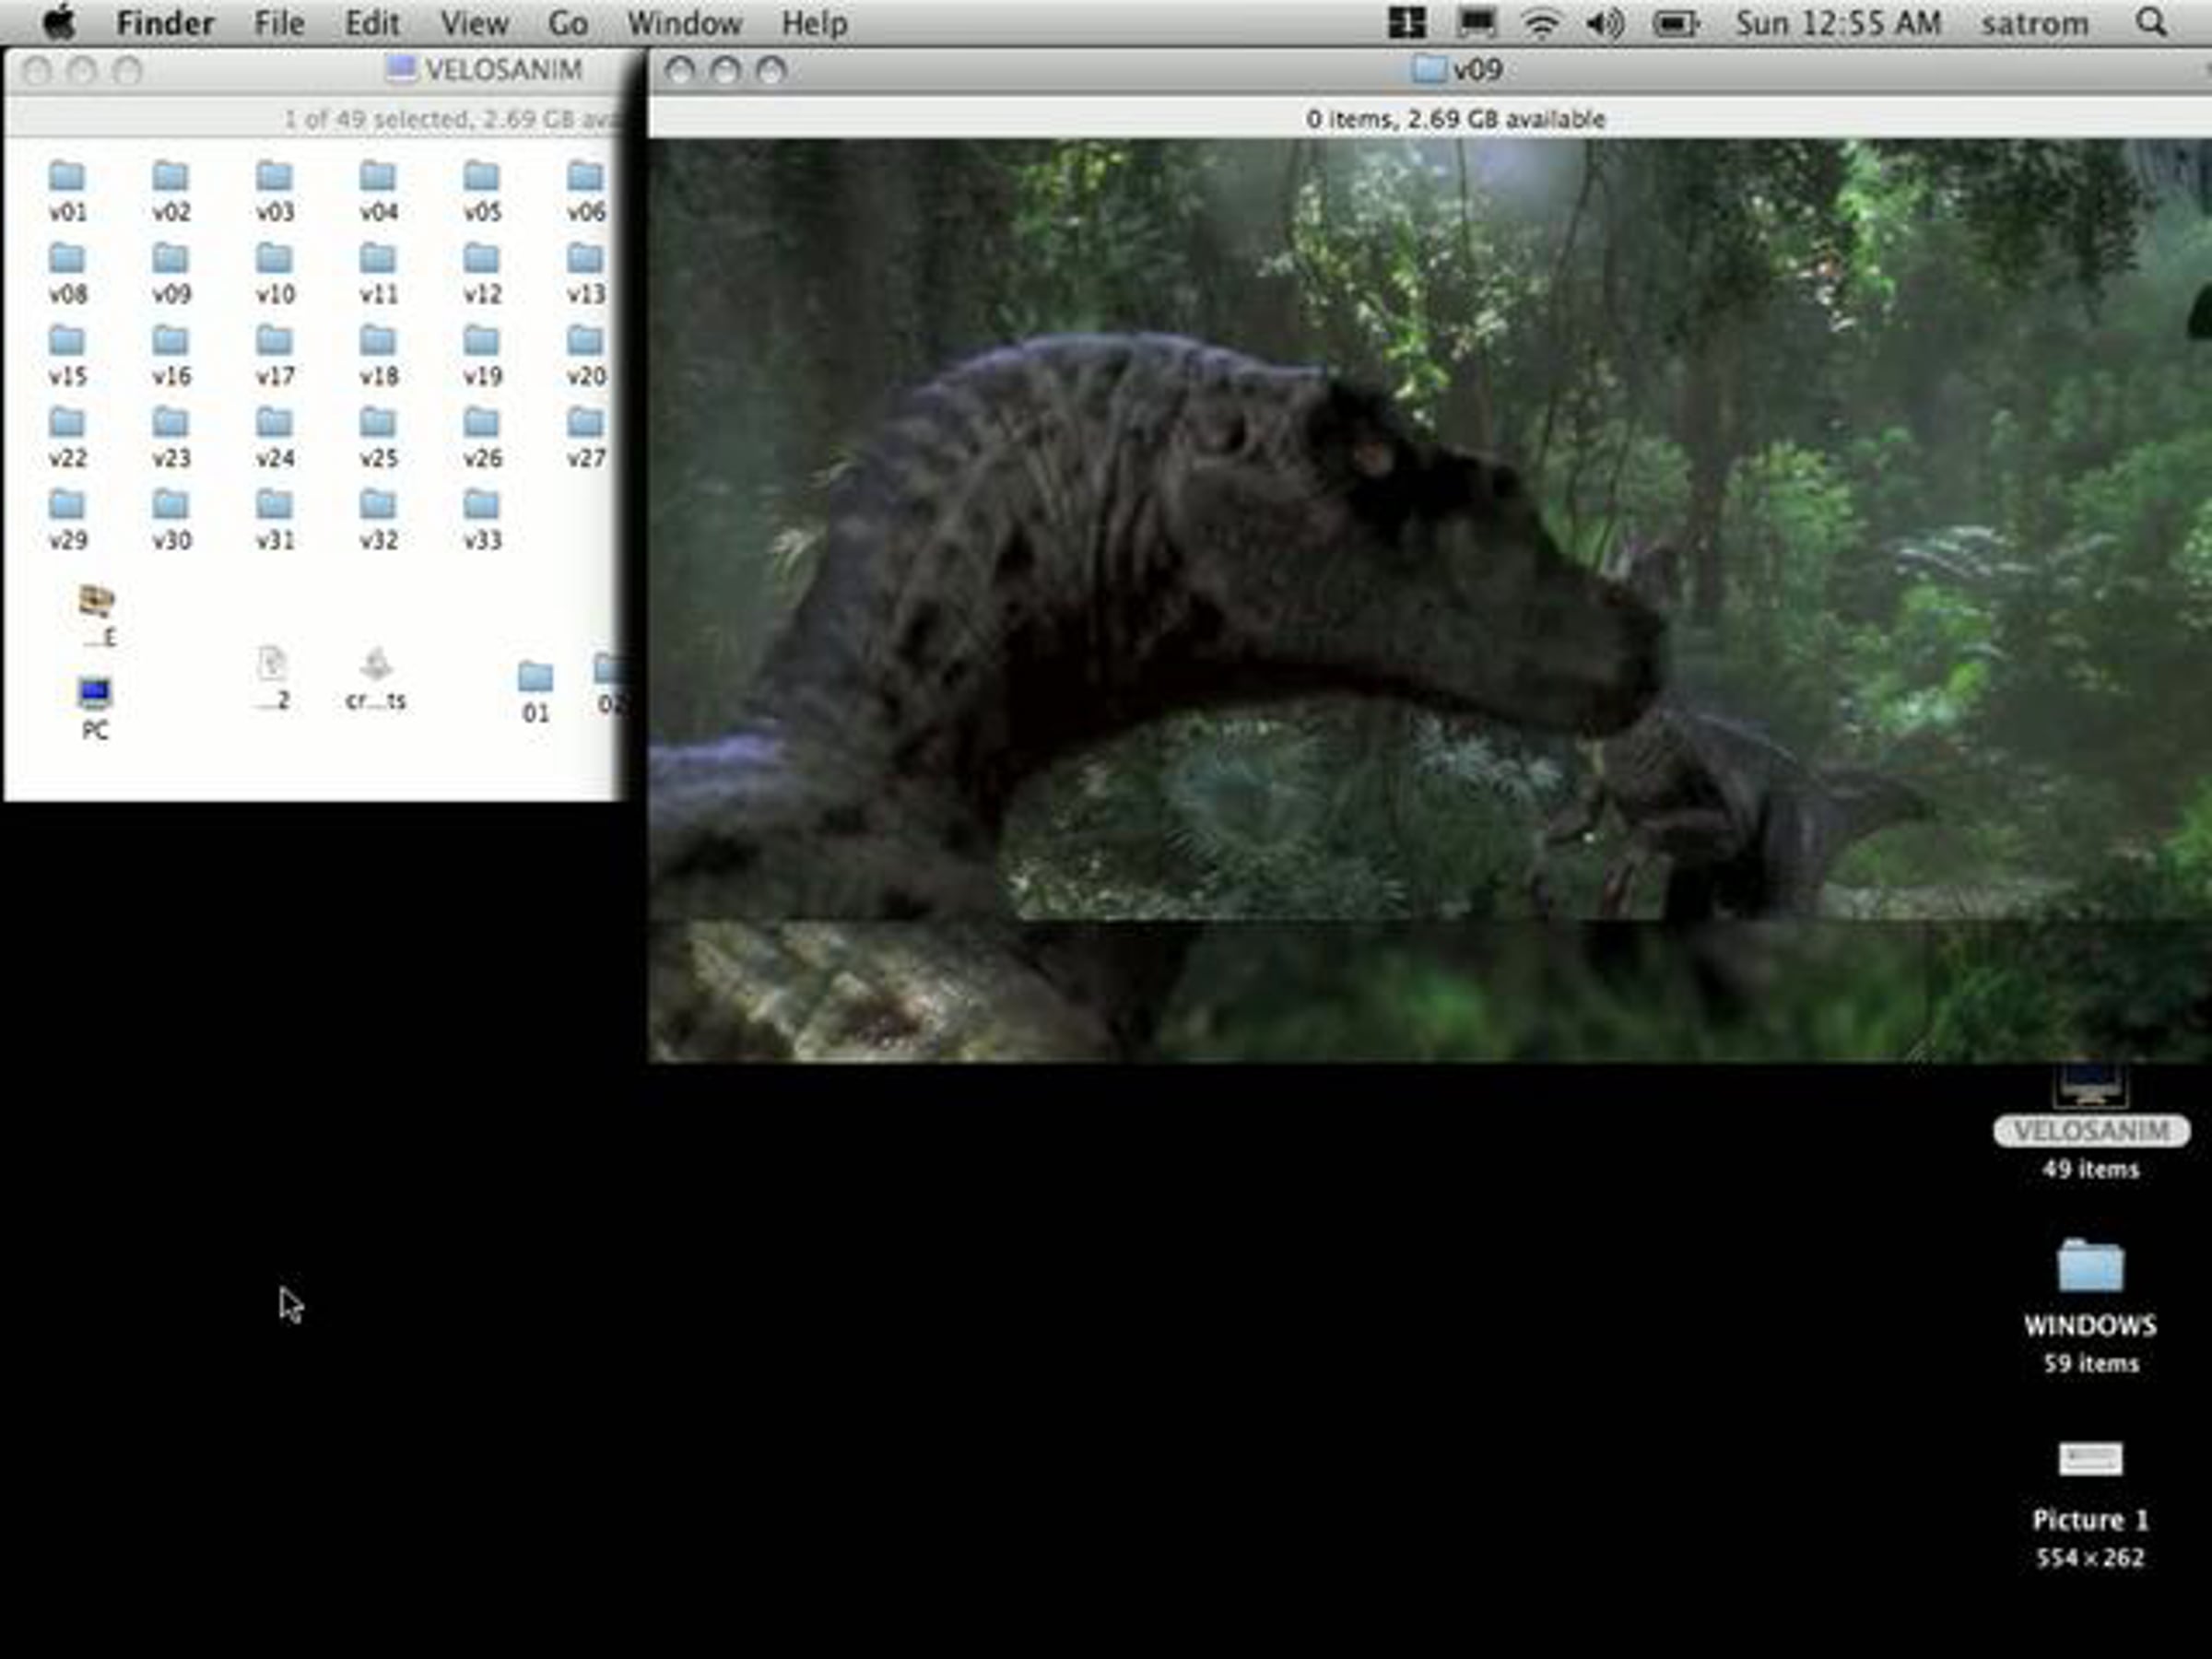Click the volume icon in menu bar
Screen dimensions: 2212x1659
point(1605,23)
